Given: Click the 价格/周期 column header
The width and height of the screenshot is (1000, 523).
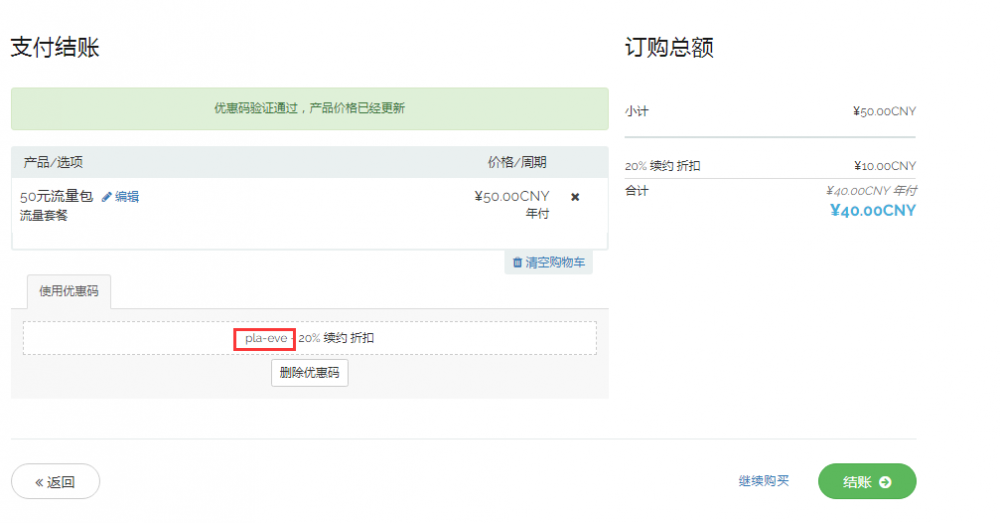Looking at the screenshot, I should point(516,162).
